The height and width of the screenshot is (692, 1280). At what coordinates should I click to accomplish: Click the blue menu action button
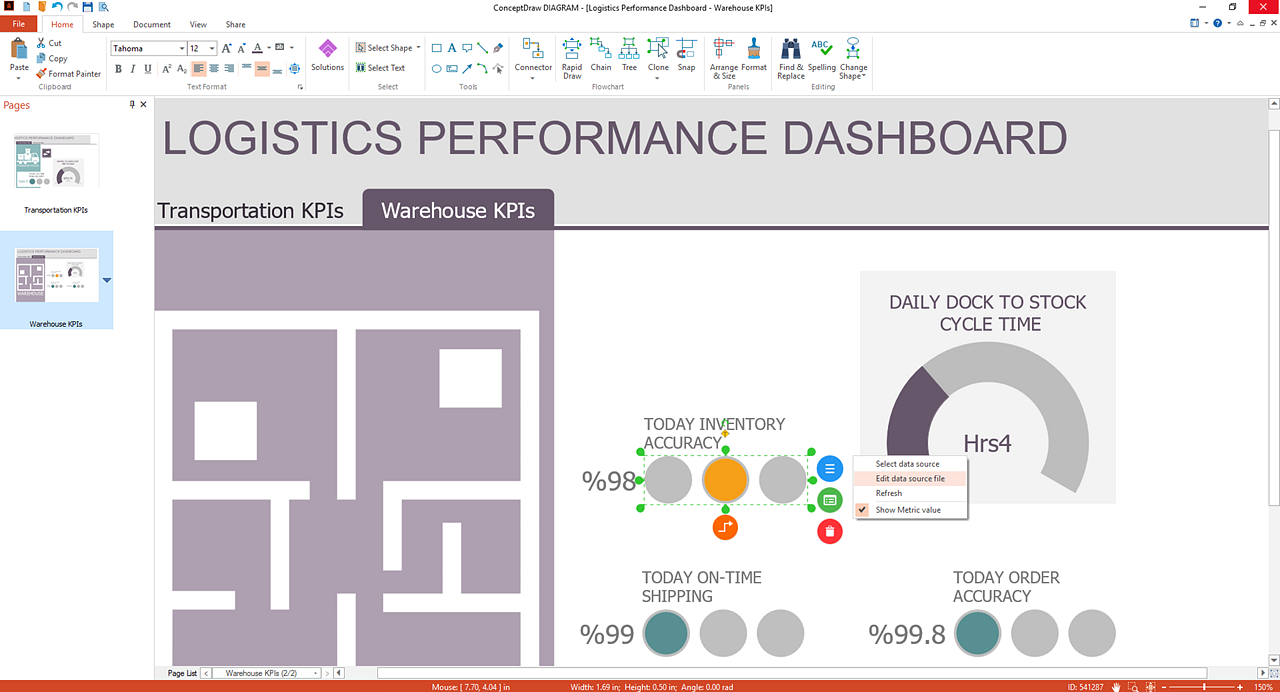coord(830,468)
